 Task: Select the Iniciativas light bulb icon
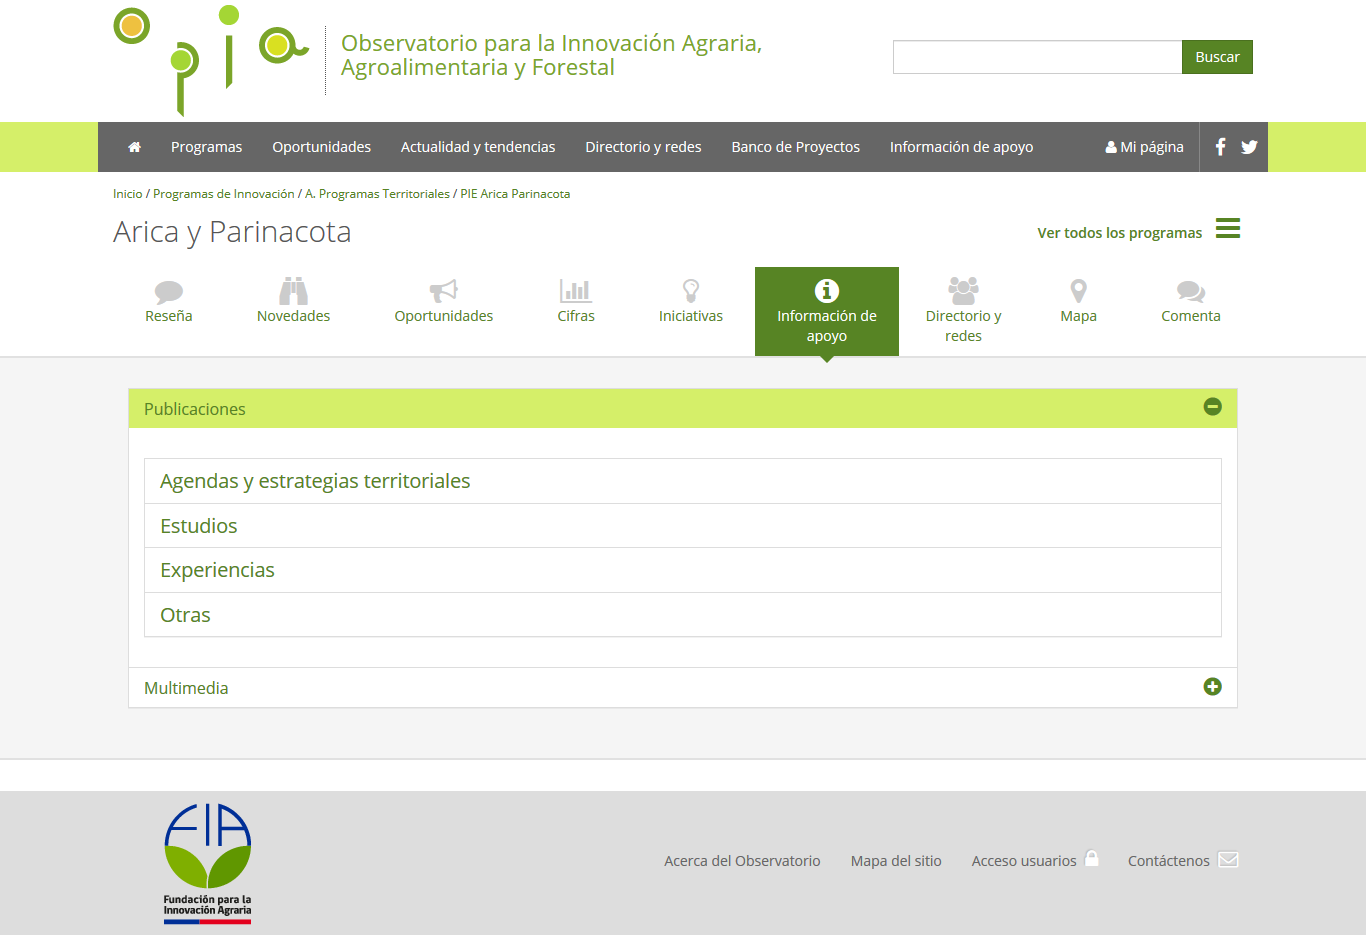(691, 290)
